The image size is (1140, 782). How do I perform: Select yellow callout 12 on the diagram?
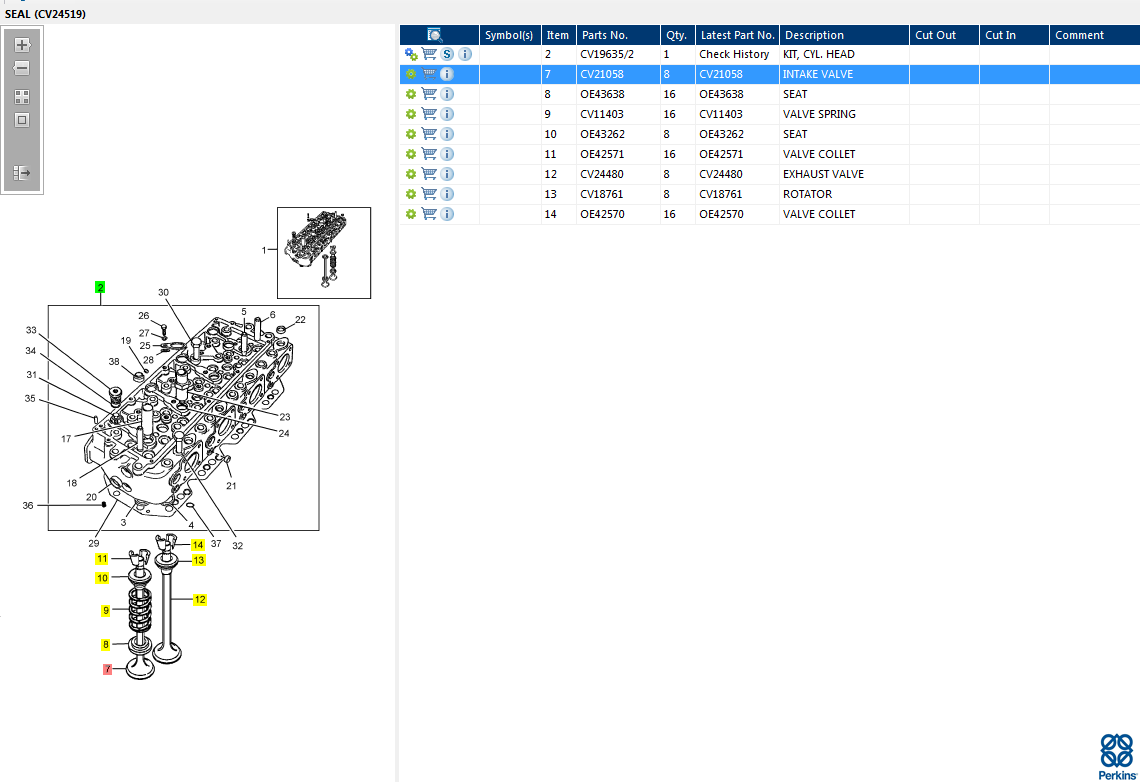(200, 600)
